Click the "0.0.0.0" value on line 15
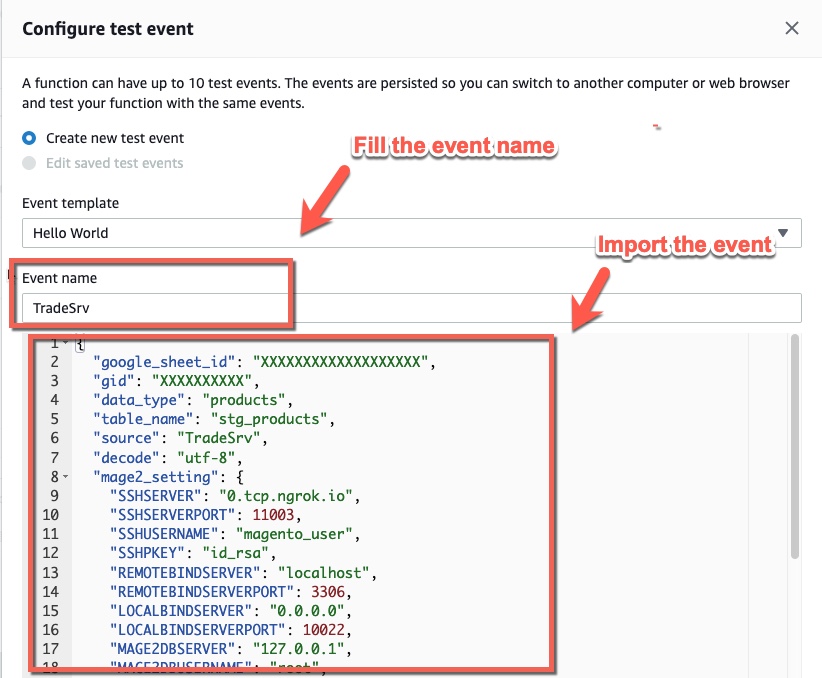 coord(307,610)
